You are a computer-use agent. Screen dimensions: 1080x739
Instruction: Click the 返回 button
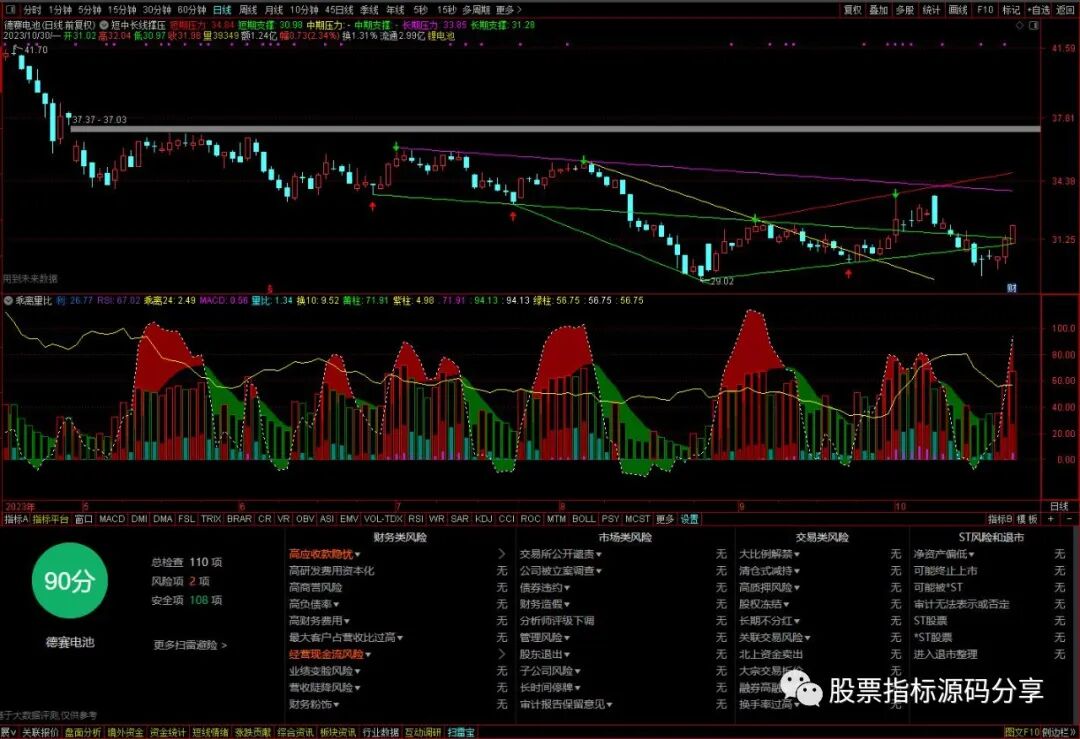1065,10
